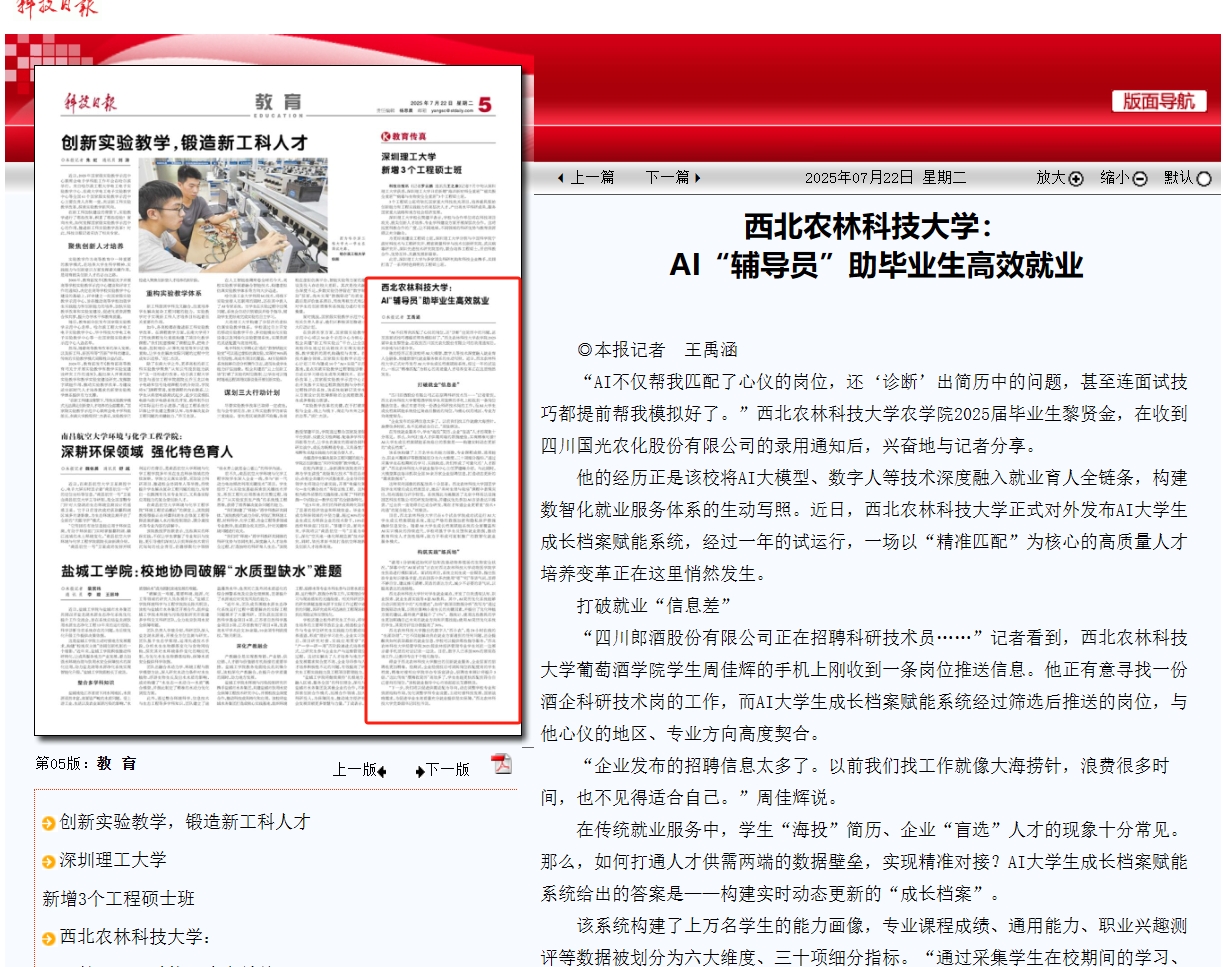Click the arrow icon next to 上一版

pyautogui.click(x=382, y=771)
